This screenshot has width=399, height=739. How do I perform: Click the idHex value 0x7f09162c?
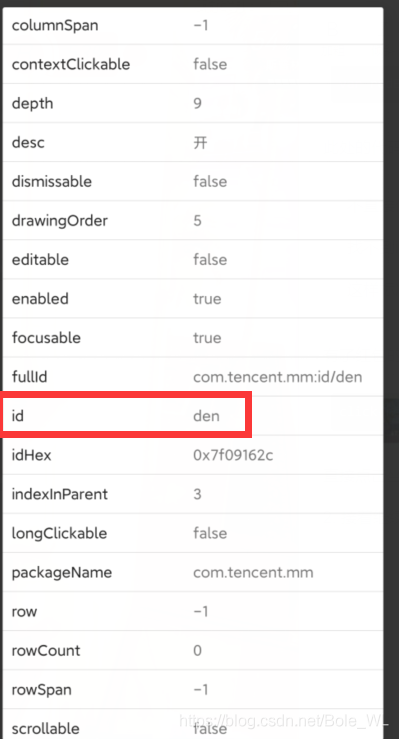pos(233,455)
